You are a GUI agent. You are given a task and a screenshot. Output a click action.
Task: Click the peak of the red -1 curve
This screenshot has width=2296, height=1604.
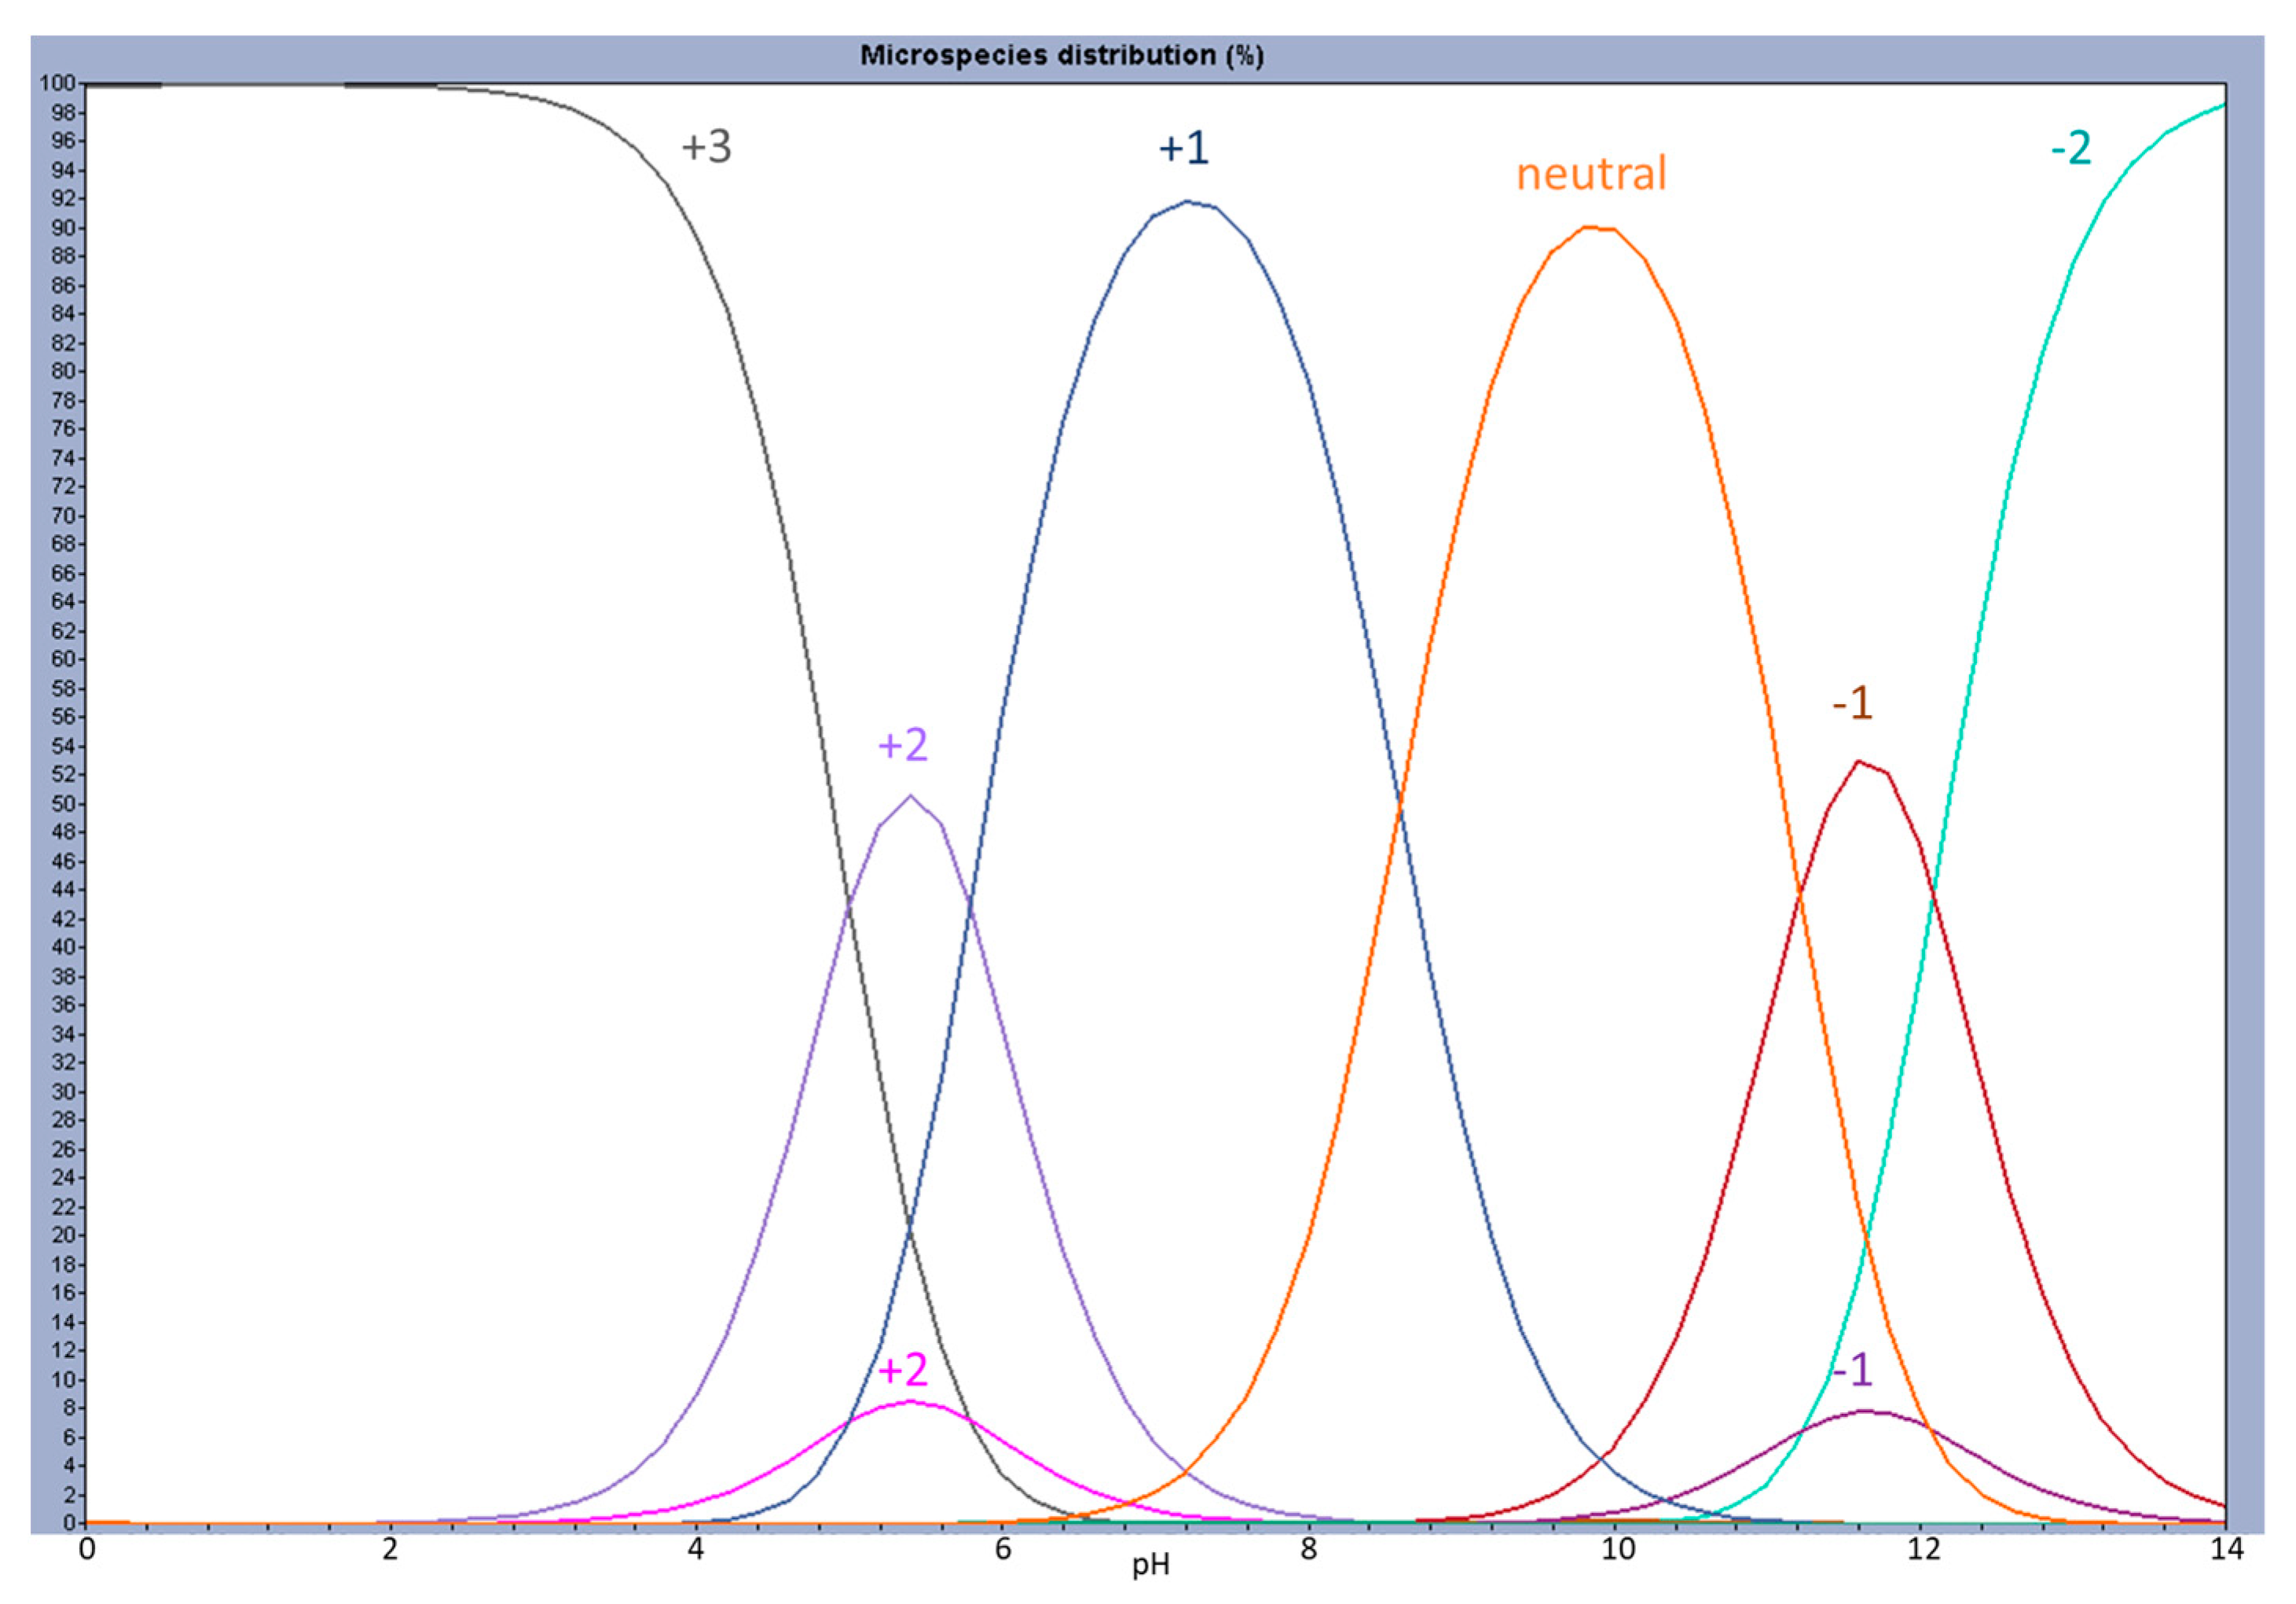tap(1858, 762)
